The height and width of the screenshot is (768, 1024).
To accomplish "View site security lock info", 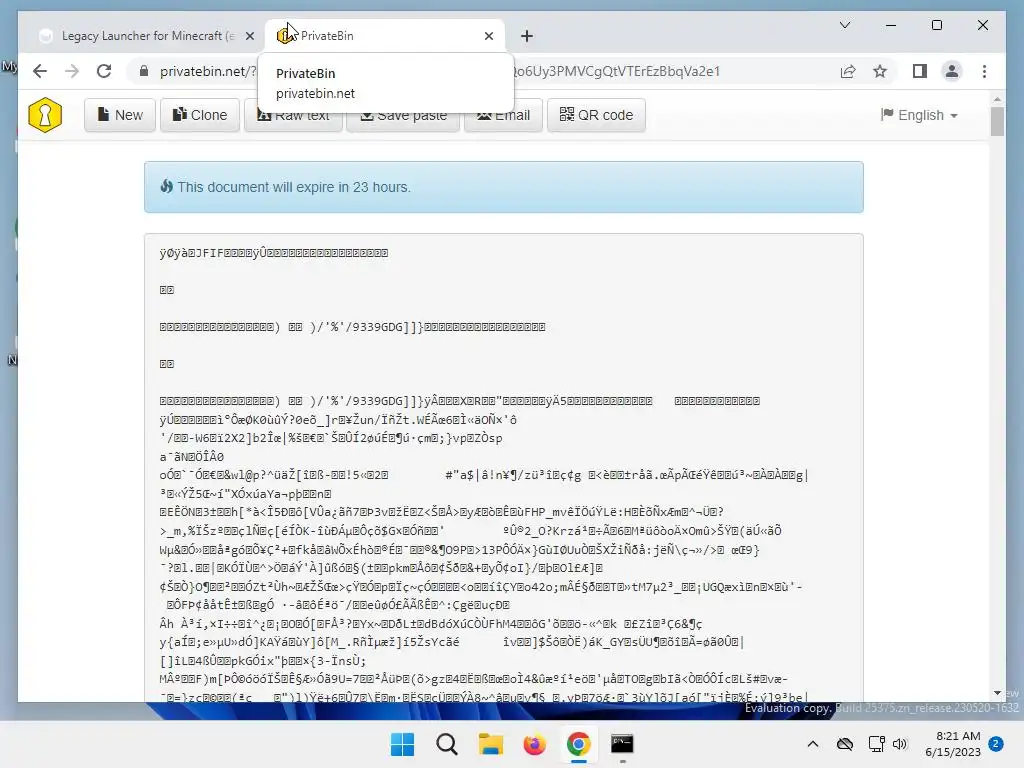I will pyautogui.click(x=144, y=71).
